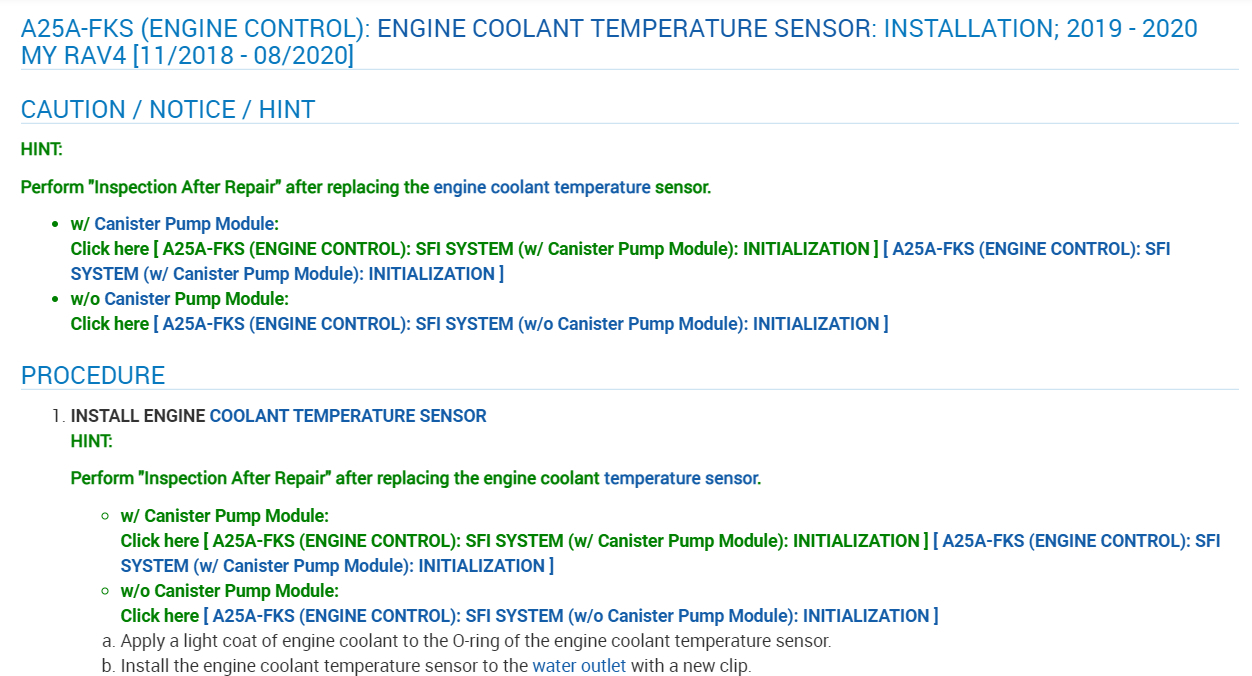
Task: Open the blue "engine coolant temperature" link in the top hint sentence
Action: [541, 187]
